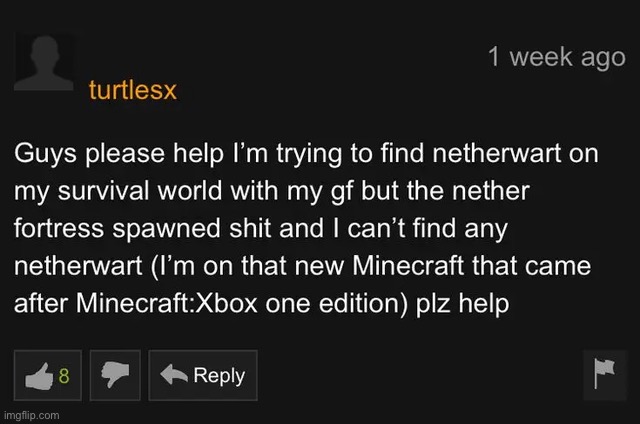Click the Reply button label

point(219,375)
